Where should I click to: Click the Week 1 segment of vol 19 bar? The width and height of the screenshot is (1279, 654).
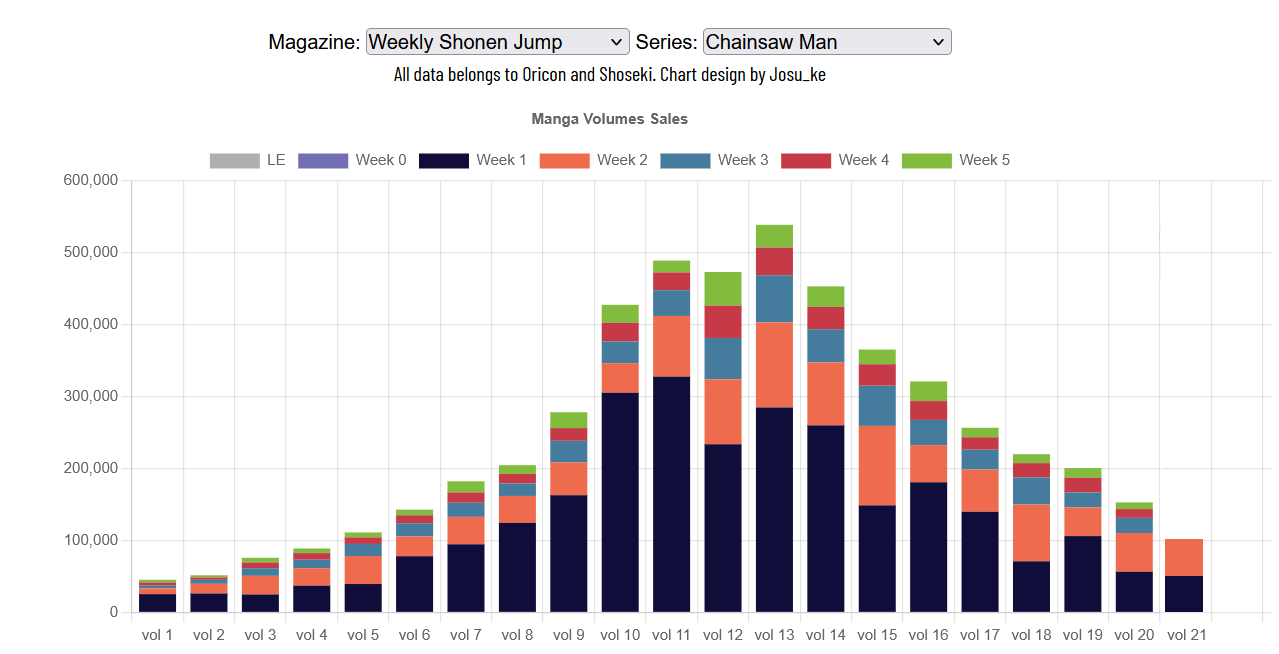point(1082,574)
